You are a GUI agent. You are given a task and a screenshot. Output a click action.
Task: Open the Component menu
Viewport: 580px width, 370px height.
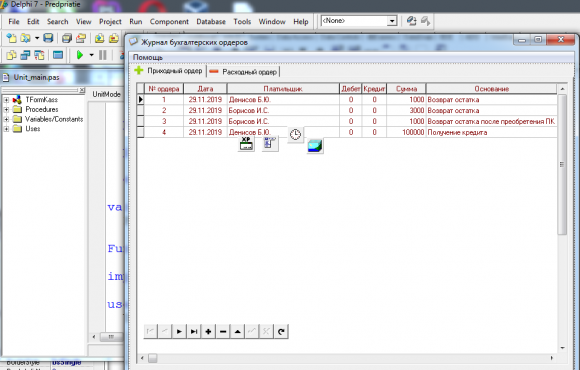[169, 21]
